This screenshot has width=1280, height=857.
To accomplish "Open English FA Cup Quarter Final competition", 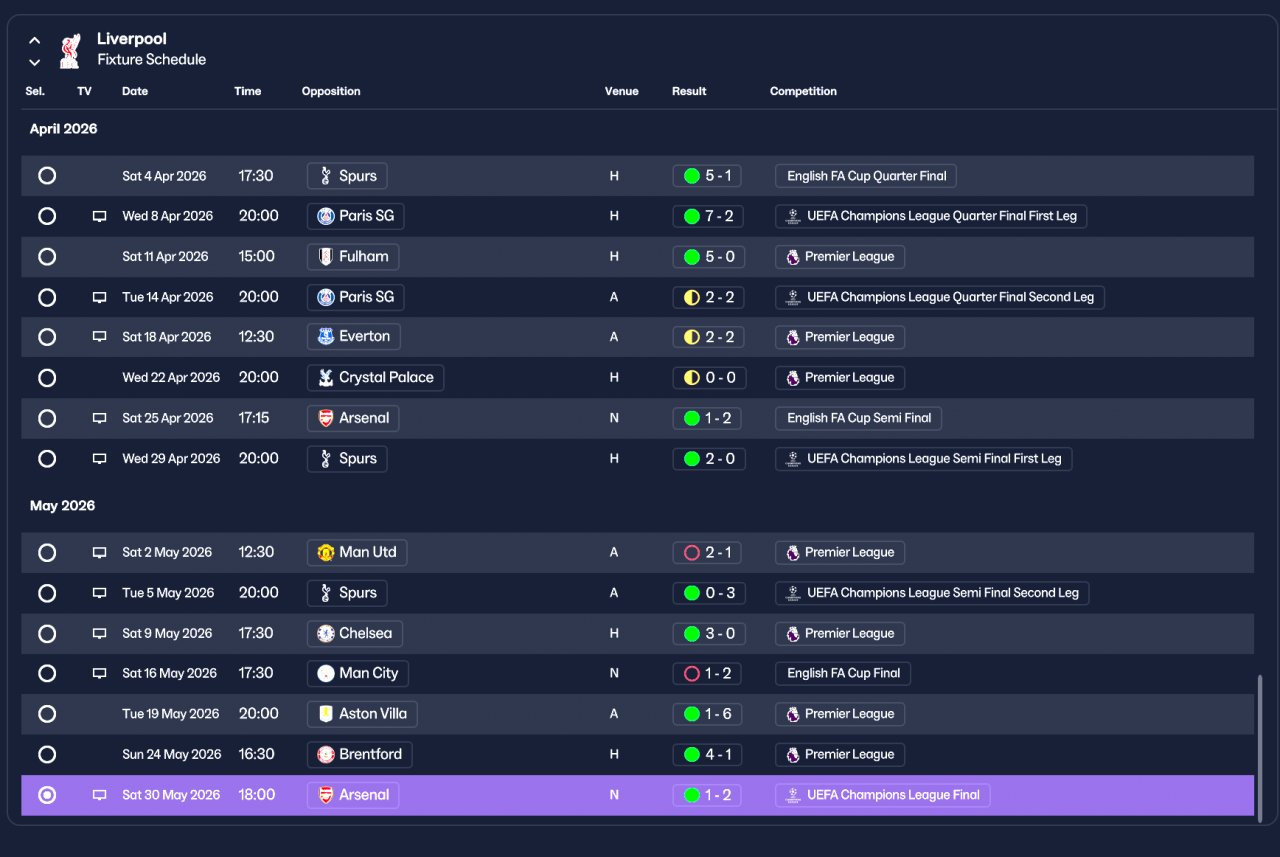I will pyautogui.click(x=866, y=176).
